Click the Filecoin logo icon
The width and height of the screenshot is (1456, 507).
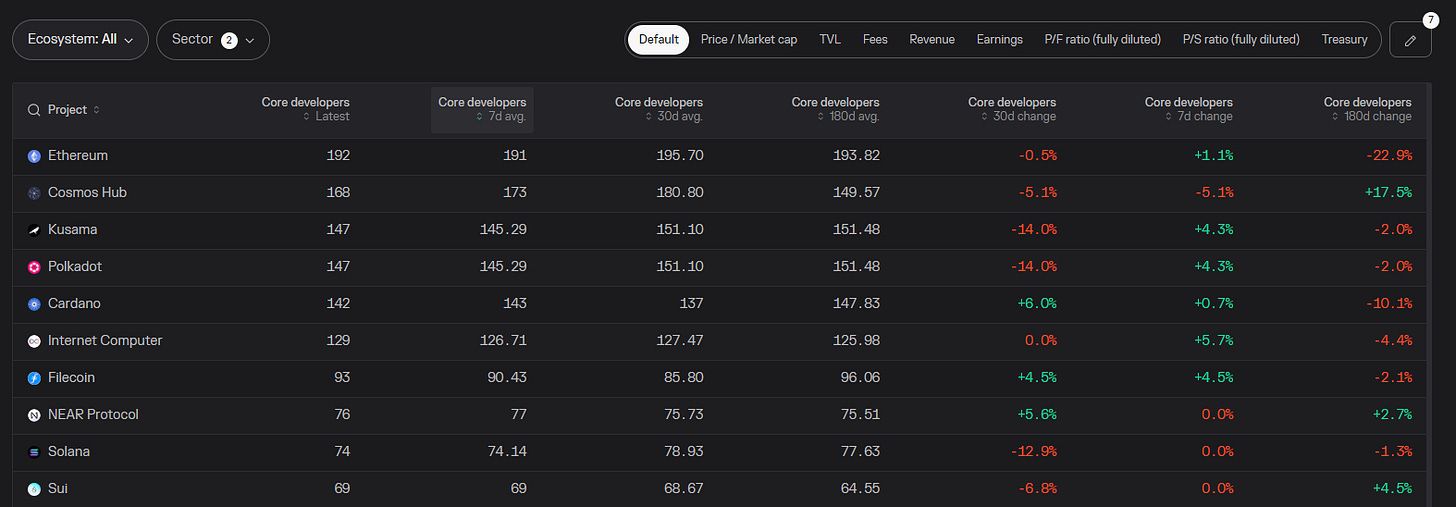click(x=34, y=378)
